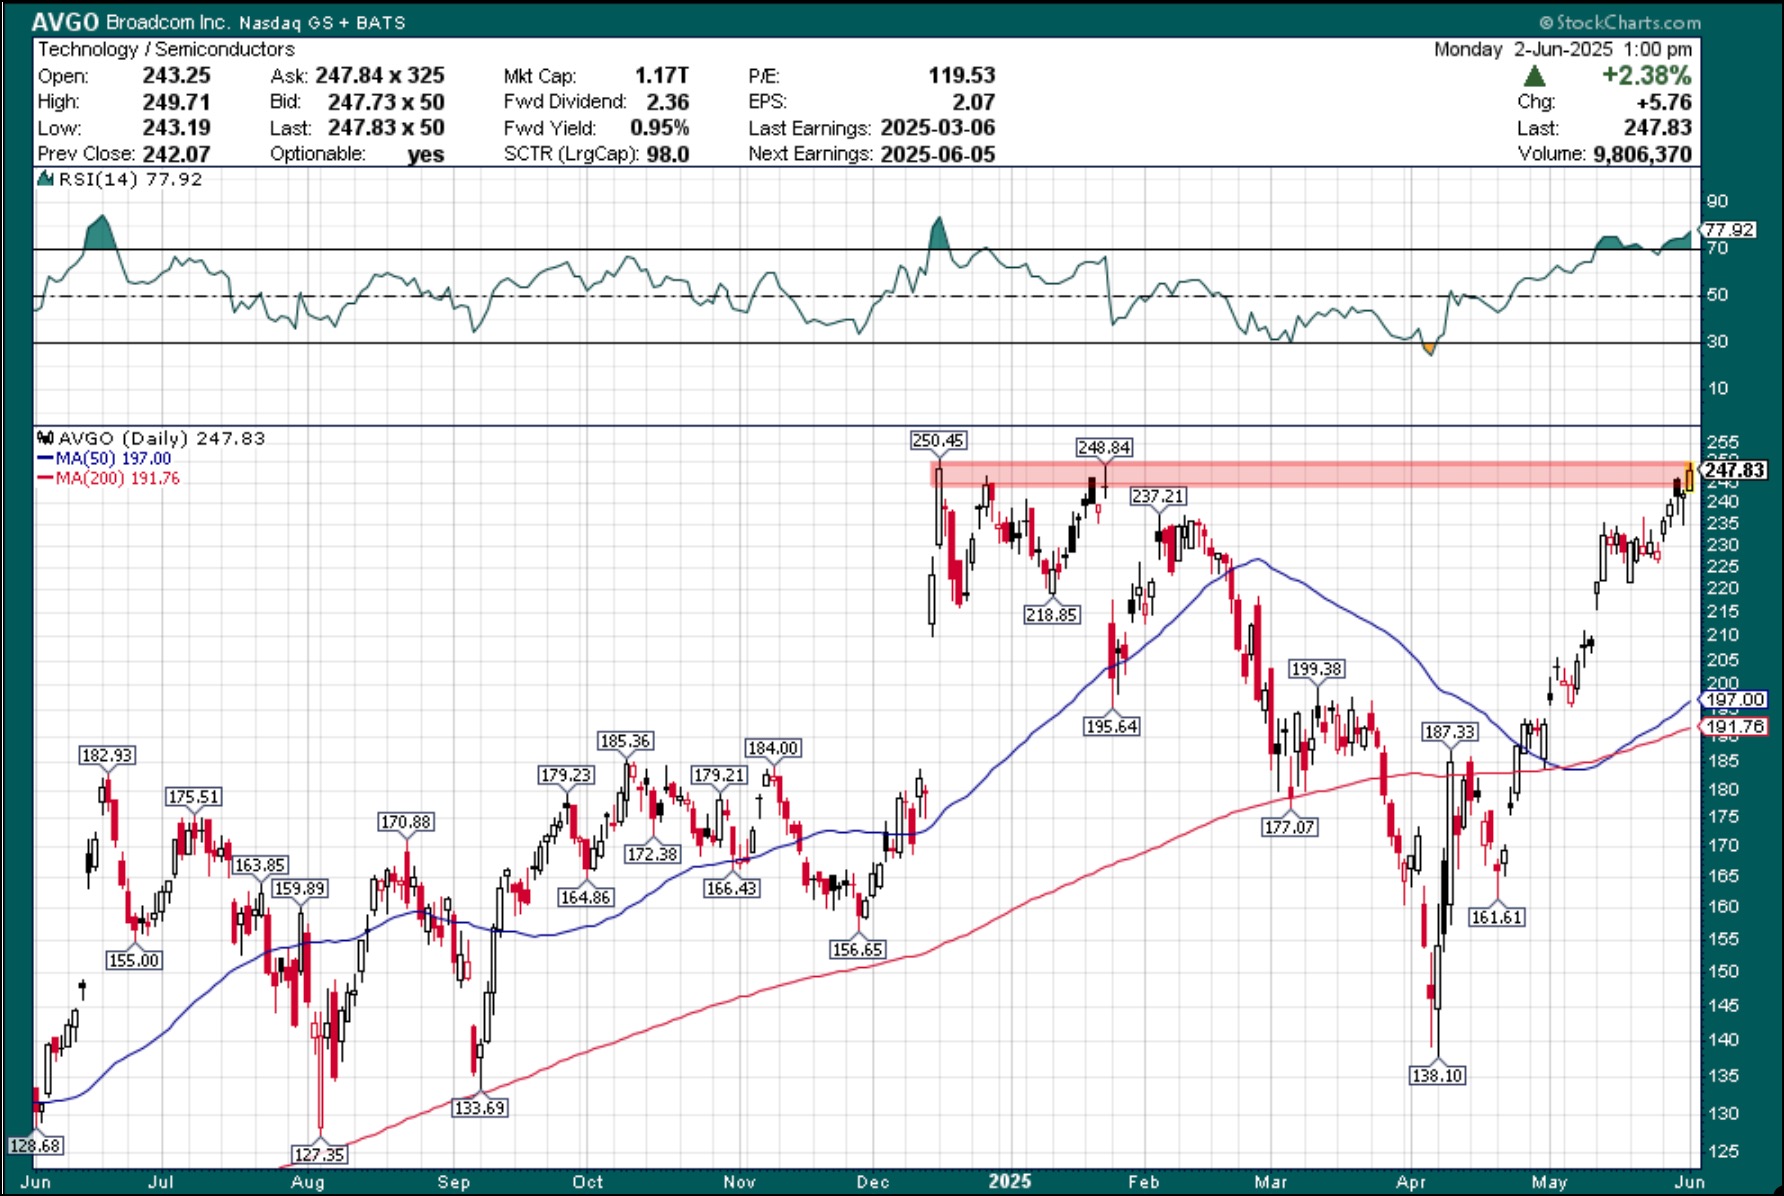Image resolution: width=1784 pixels, height=1196 pixels.
Task: Click the green up-arrow change indicator
Action: (1534, 76)
